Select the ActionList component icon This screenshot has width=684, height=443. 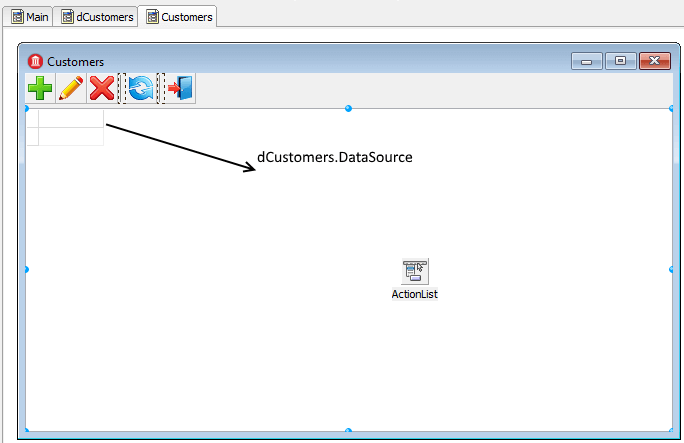(415, 271)
